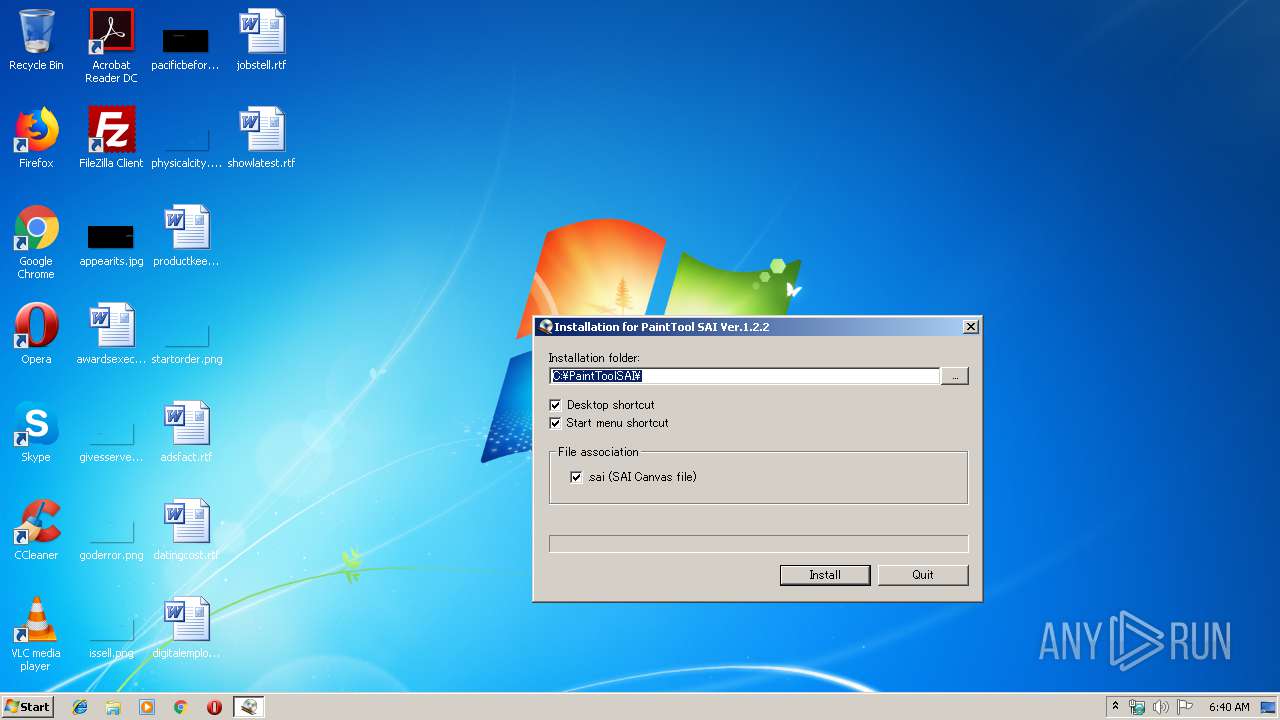Screen dimensions: 1280x720
Task: Click the installer title bar text
Action: (x=661, y=327)
